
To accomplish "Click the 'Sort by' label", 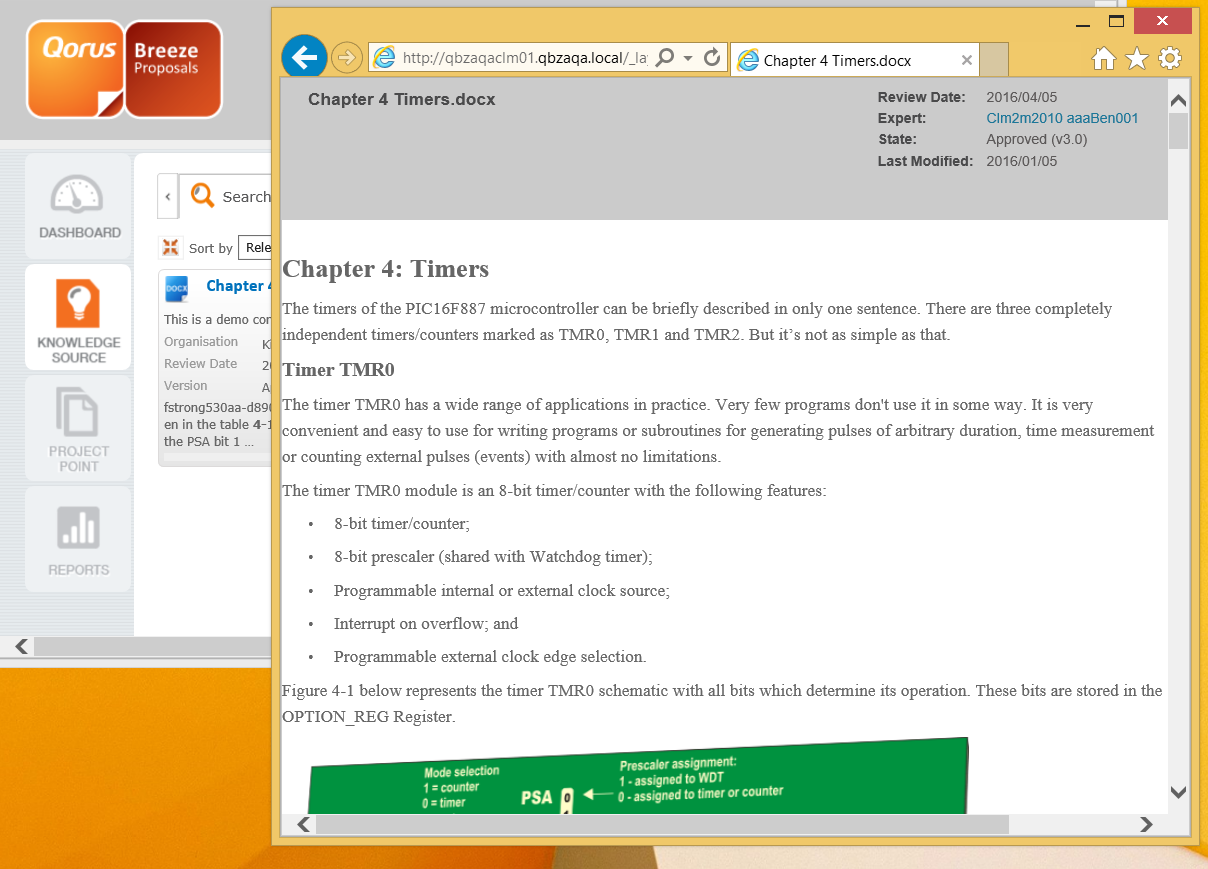I will click(x=211, y=248).
